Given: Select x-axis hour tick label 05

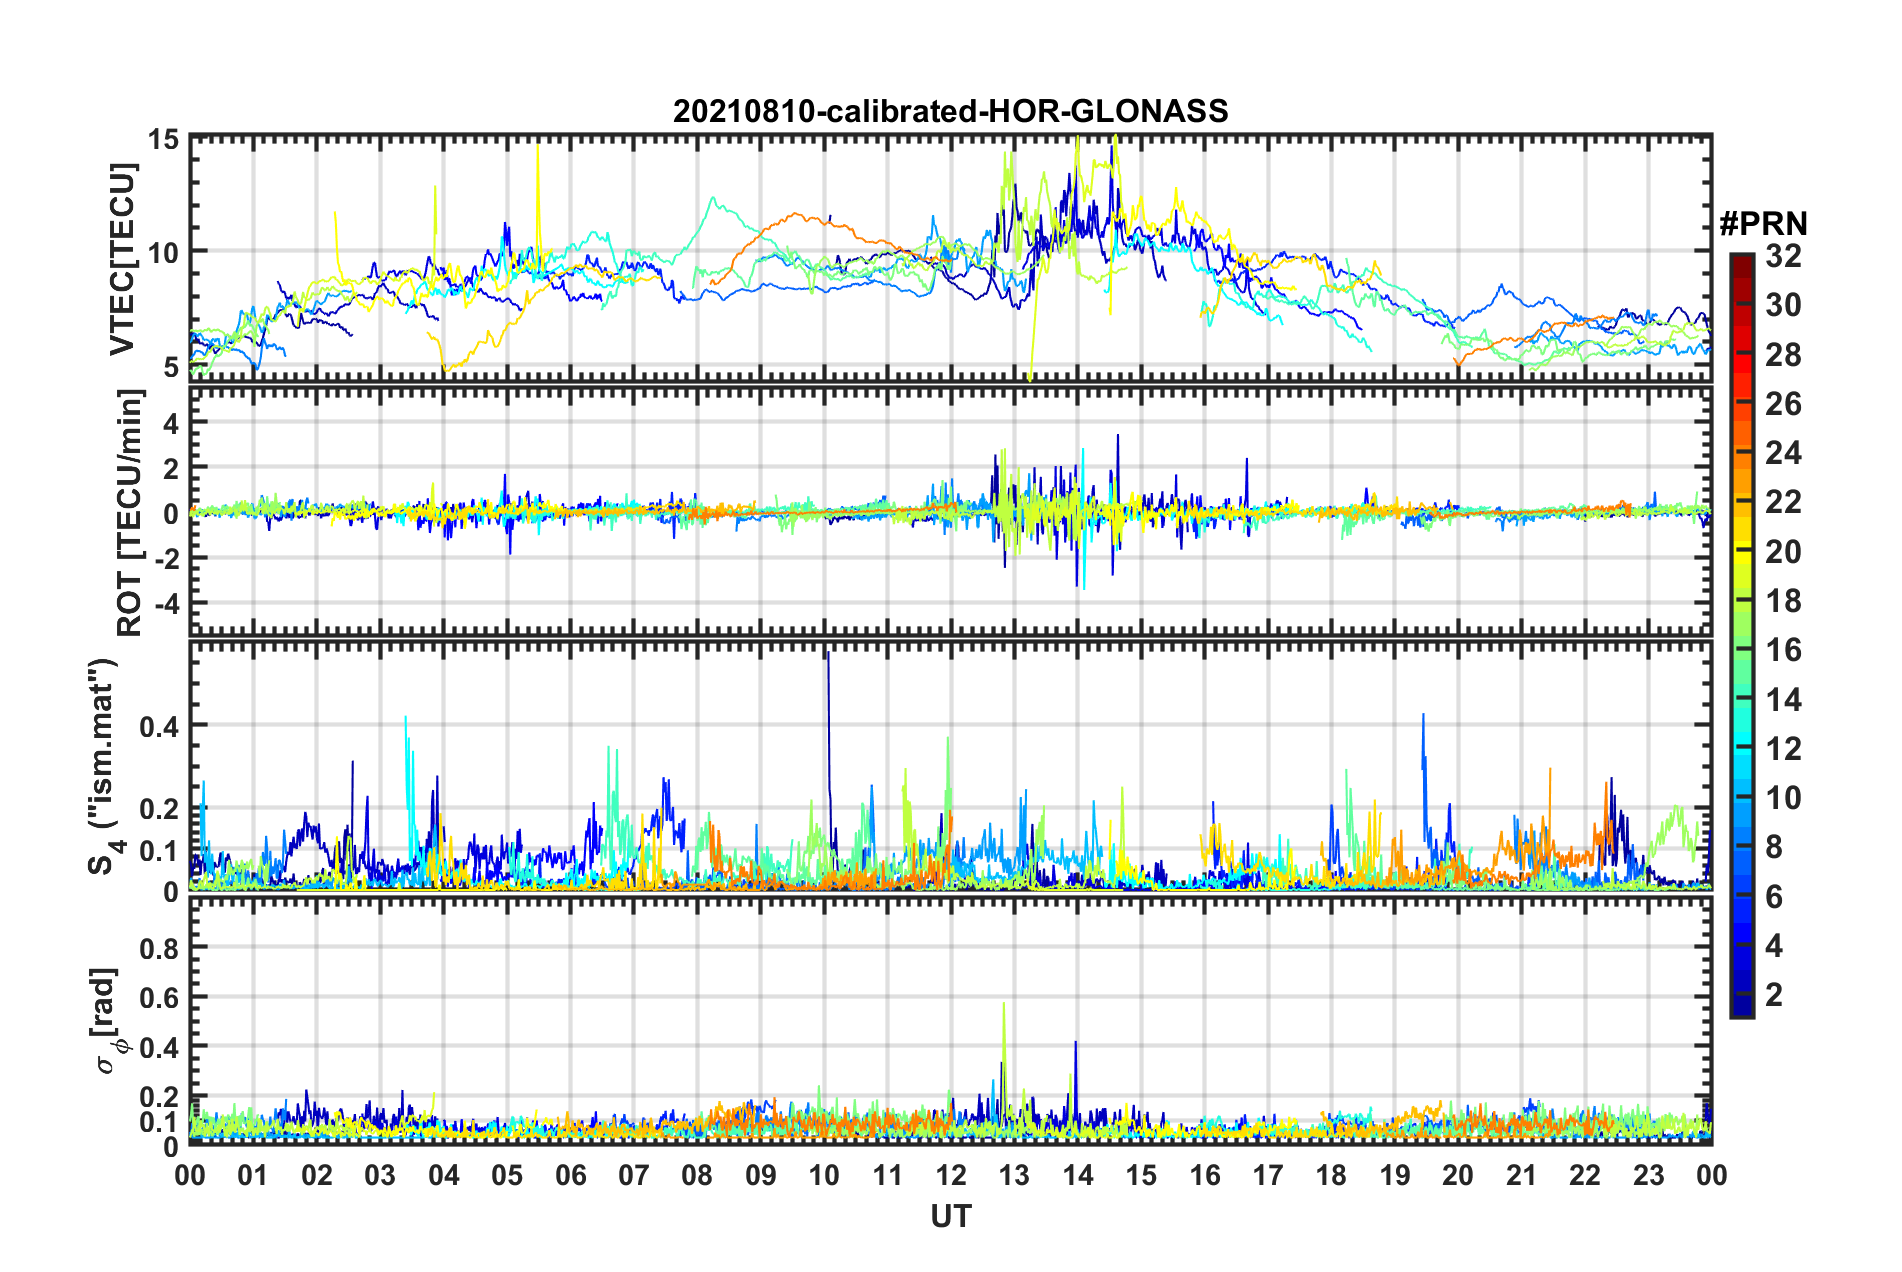Looking at the screenshot, I should point(507,1175).
